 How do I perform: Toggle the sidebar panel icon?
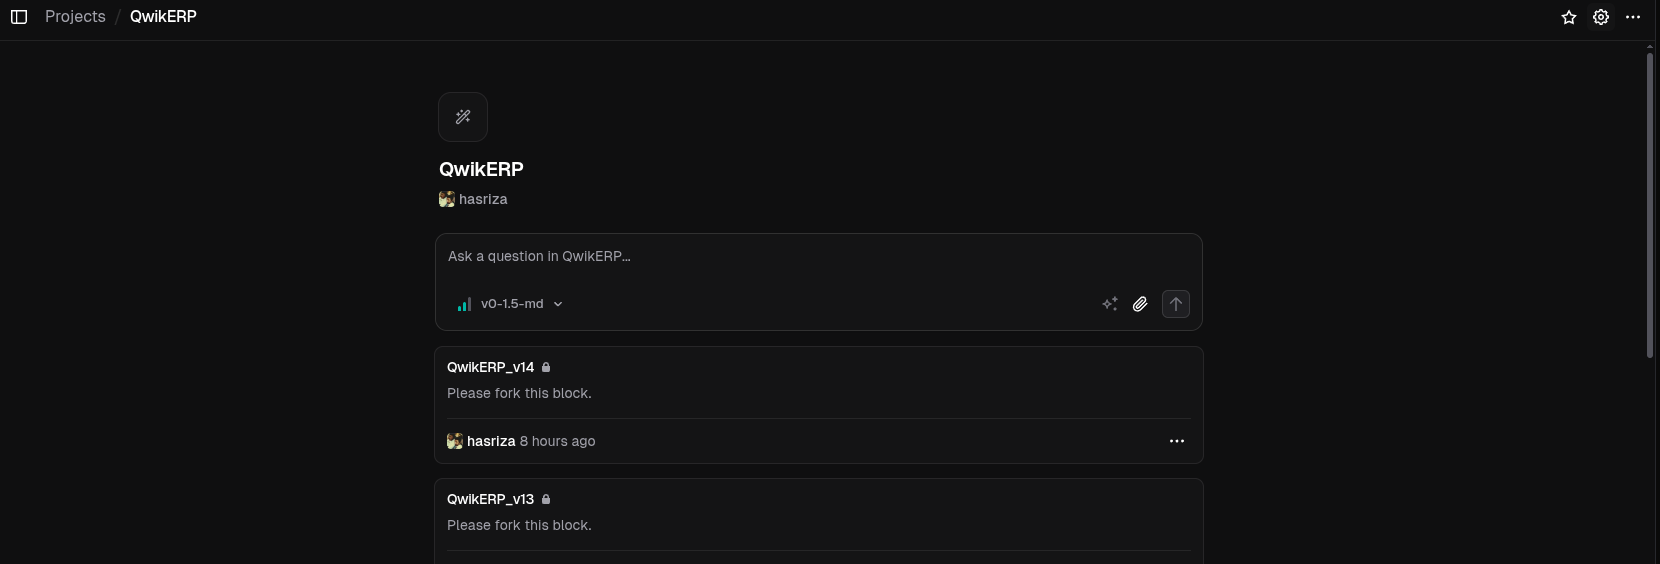(x=19, y=17)
